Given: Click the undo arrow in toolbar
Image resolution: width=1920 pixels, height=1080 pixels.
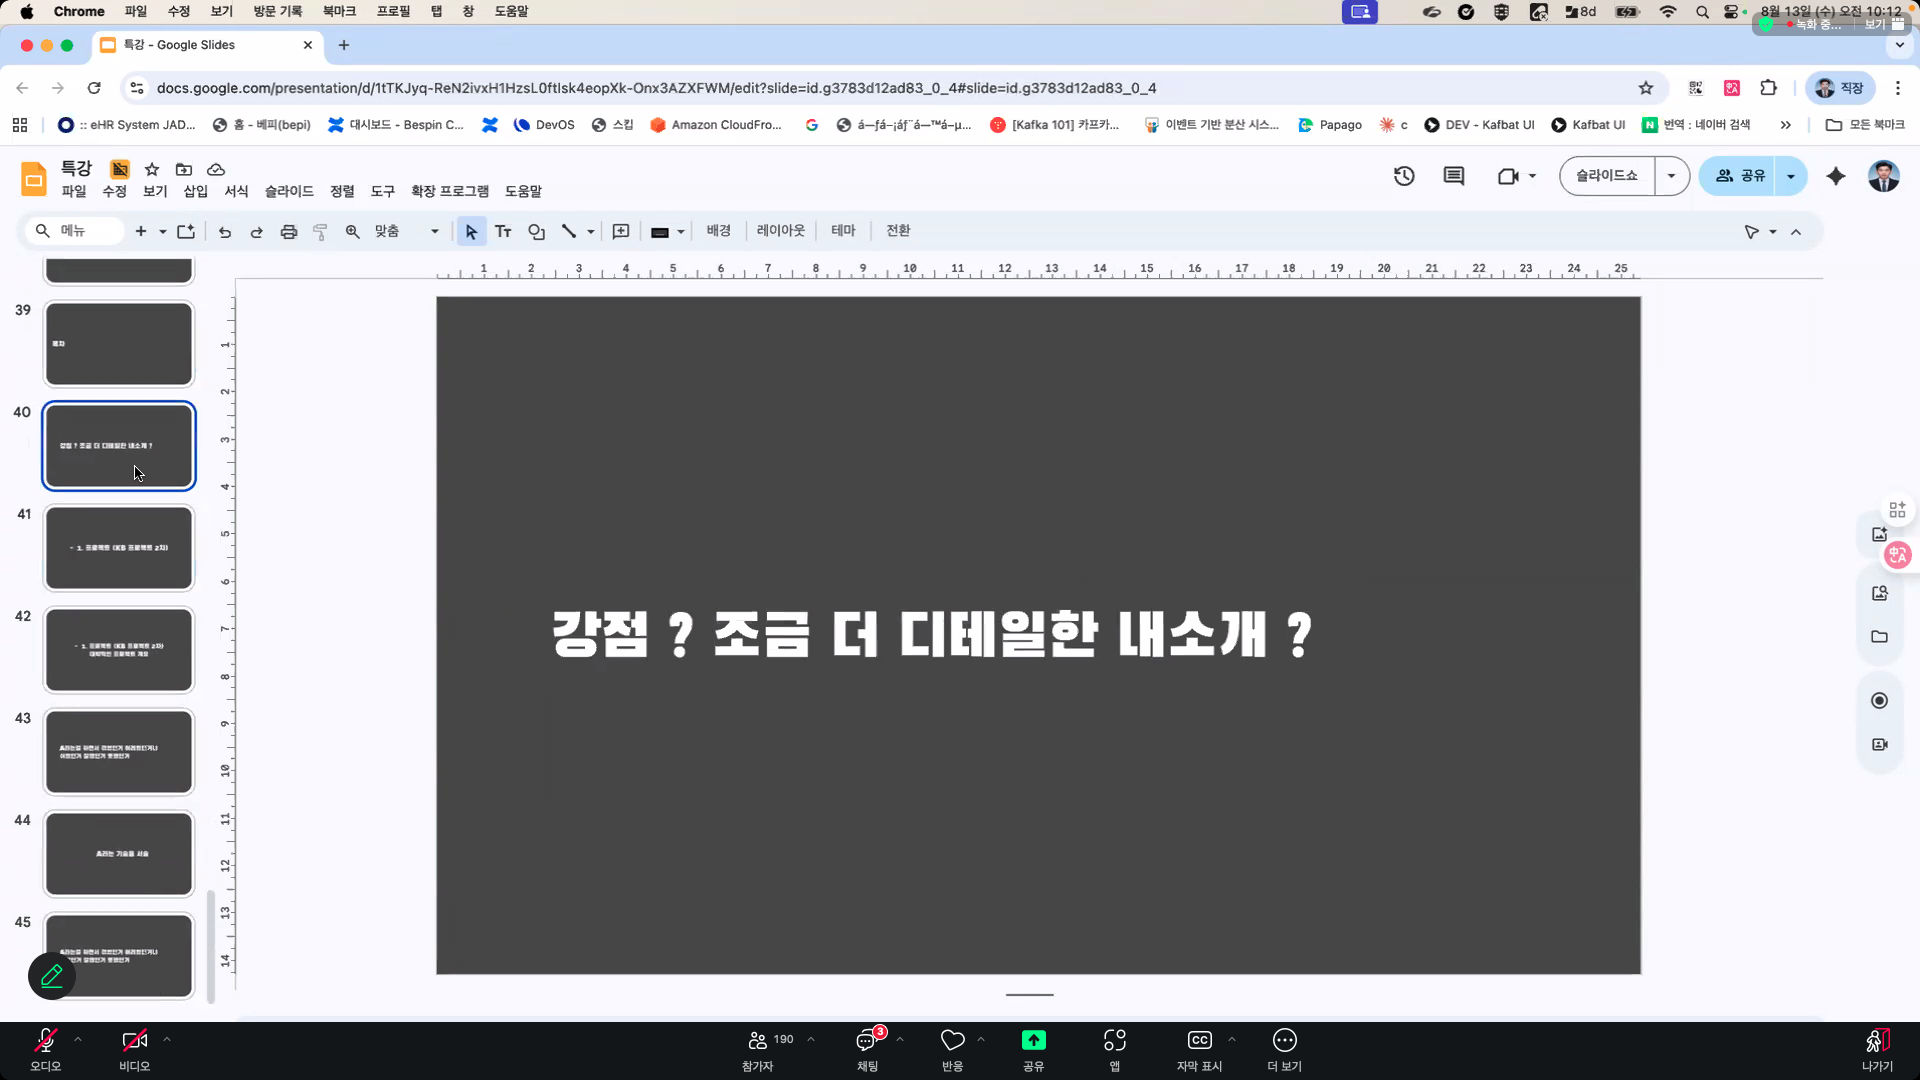Looking at the screenshot, I should tap(225, 232).
